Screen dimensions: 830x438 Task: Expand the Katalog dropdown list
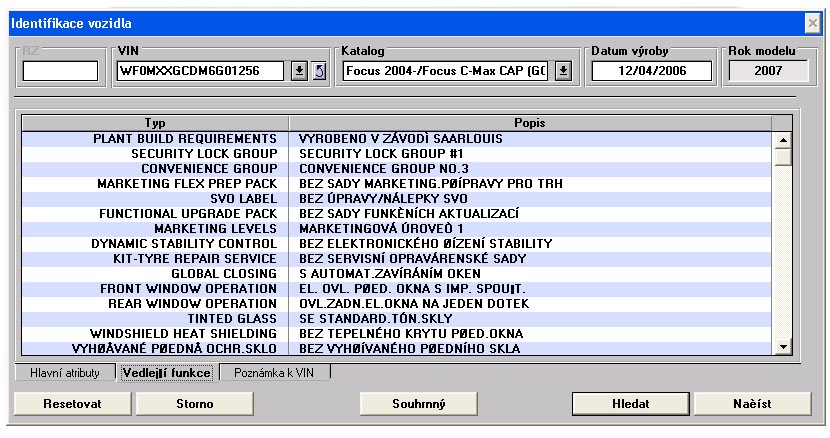(x=563, y=71)
